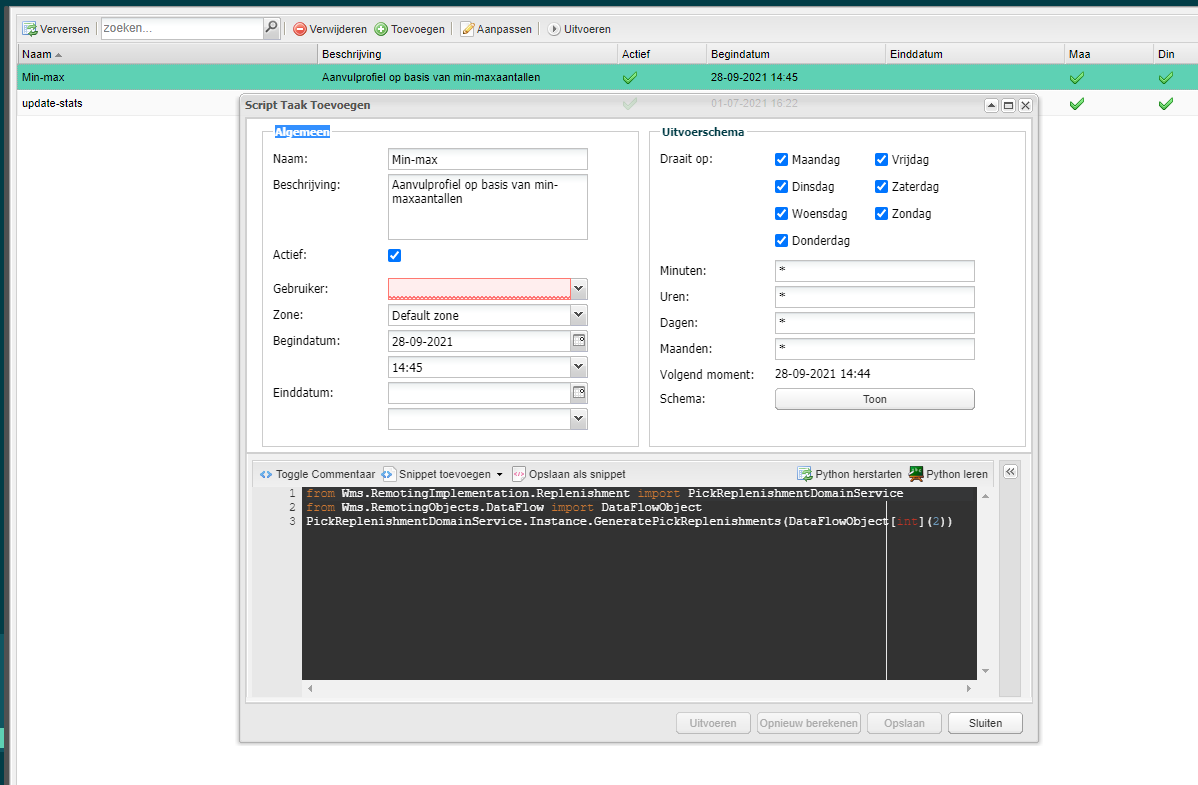
Task: Click Python herstarten icon
Action: (805, 474)
